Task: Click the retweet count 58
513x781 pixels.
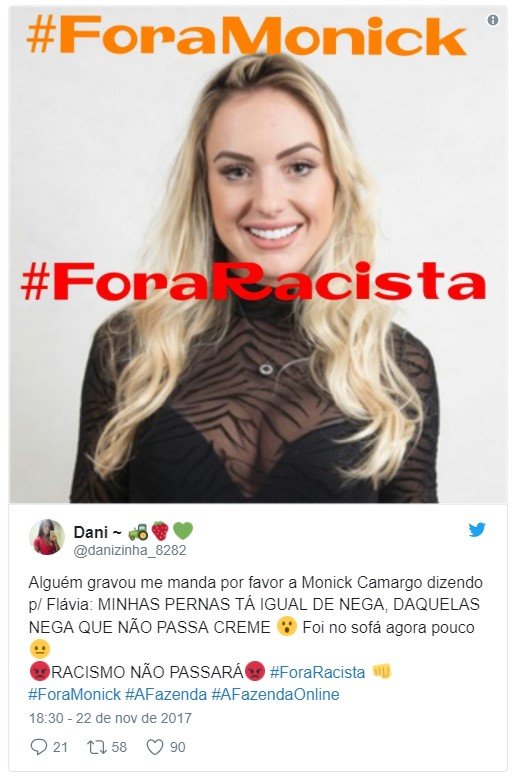Action: [119, 747]
